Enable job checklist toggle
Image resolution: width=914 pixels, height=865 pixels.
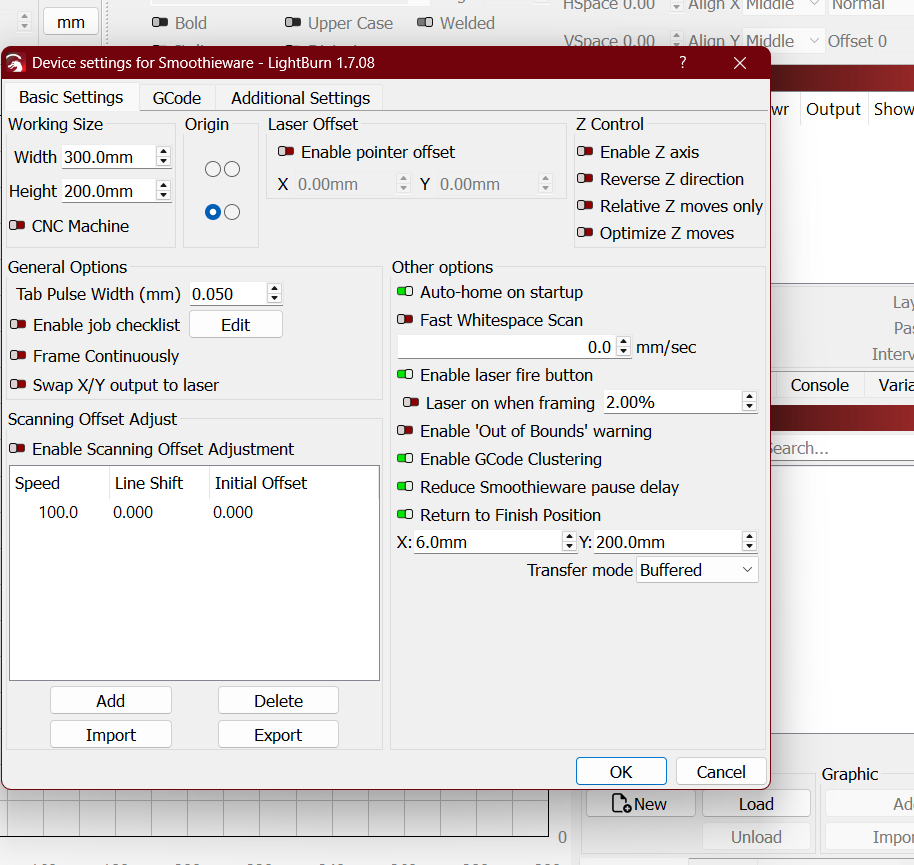(18, 325)
